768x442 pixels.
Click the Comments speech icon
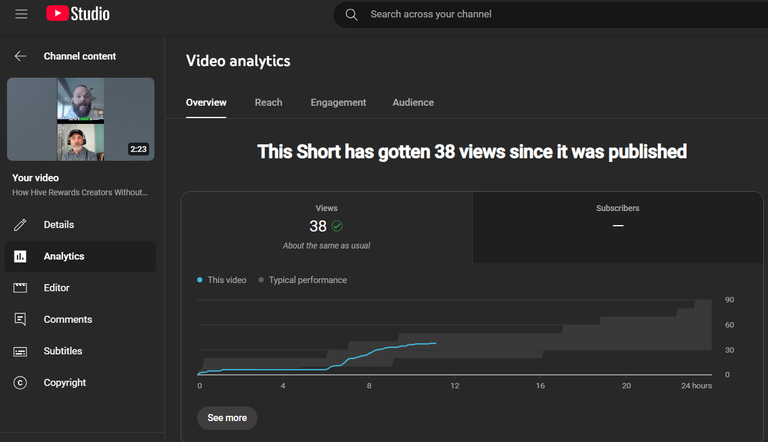pos(20,319)
